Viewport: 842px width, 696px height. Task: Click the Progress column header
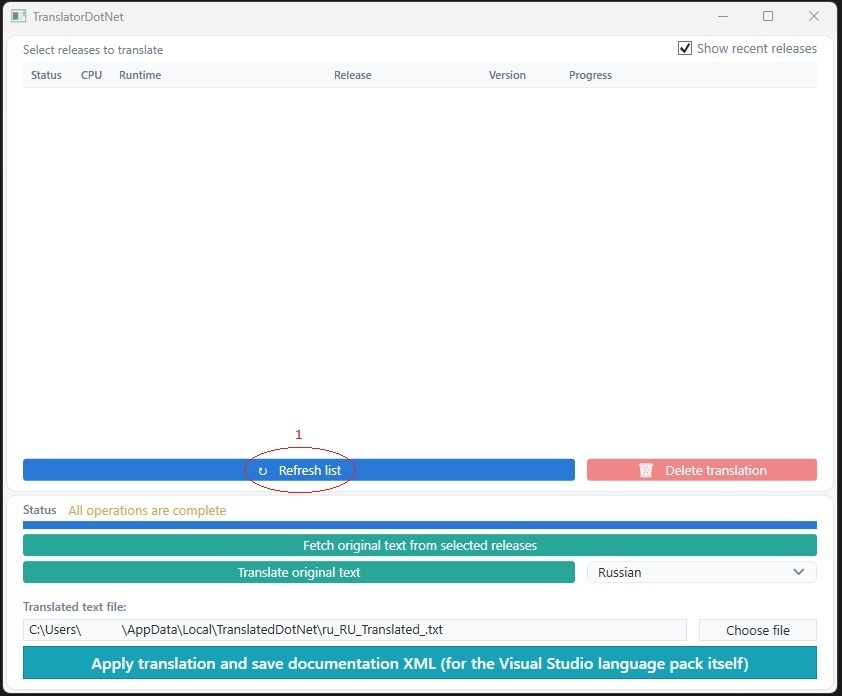pyautogui.click(x=590, y=75)
